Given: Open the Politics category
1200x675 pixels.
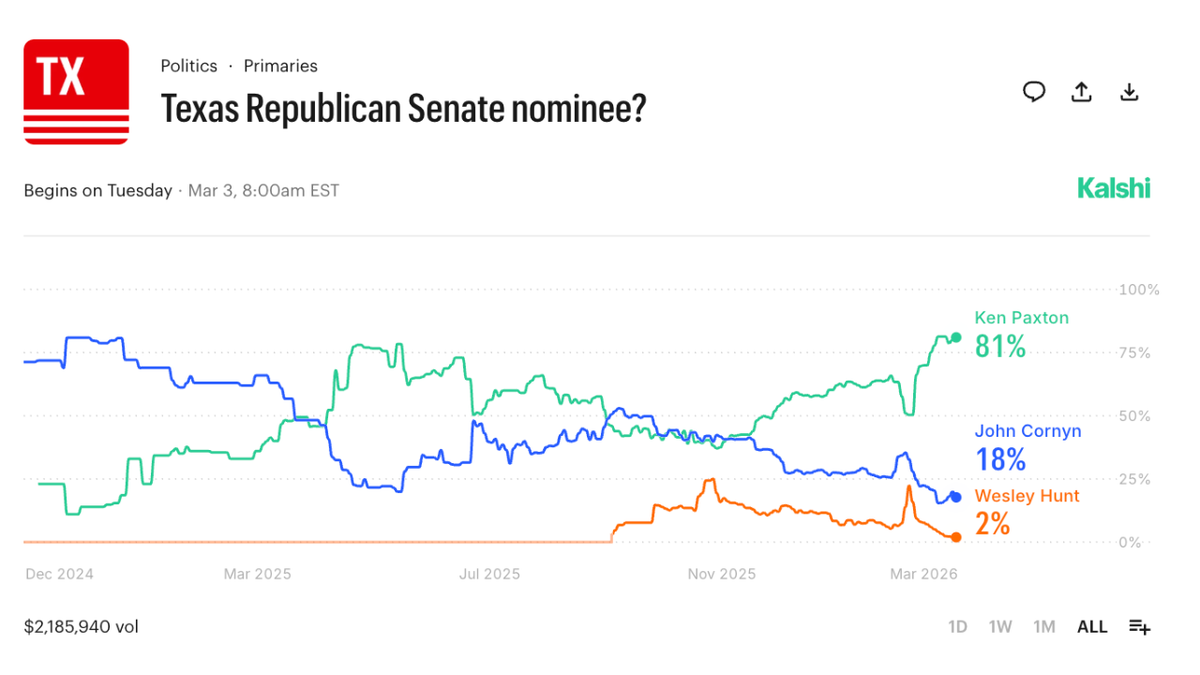Looking at the screenshot, I should [x=188, y=65].
